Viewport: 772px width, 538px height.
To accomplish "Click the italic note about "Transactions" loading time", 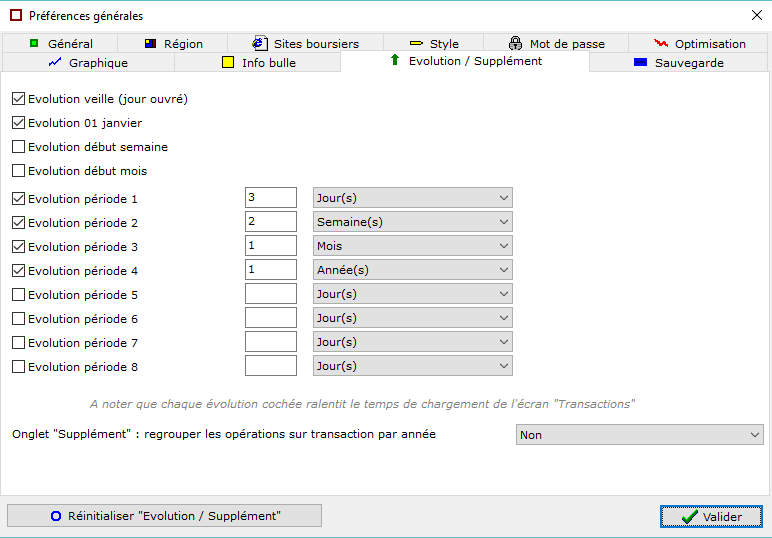I will click(x=362, y=404).
